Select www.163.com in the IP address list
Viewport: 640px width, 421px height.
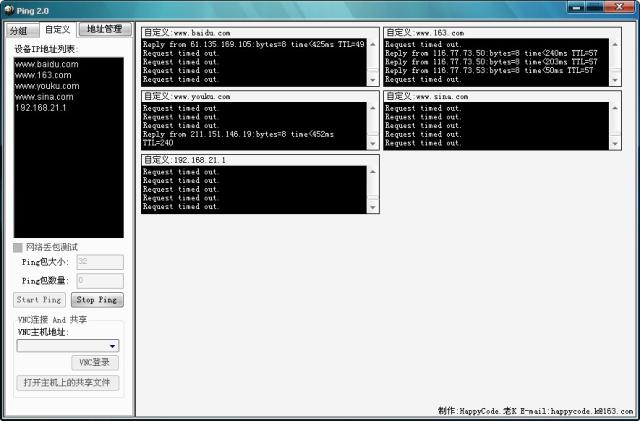[43, 75]
